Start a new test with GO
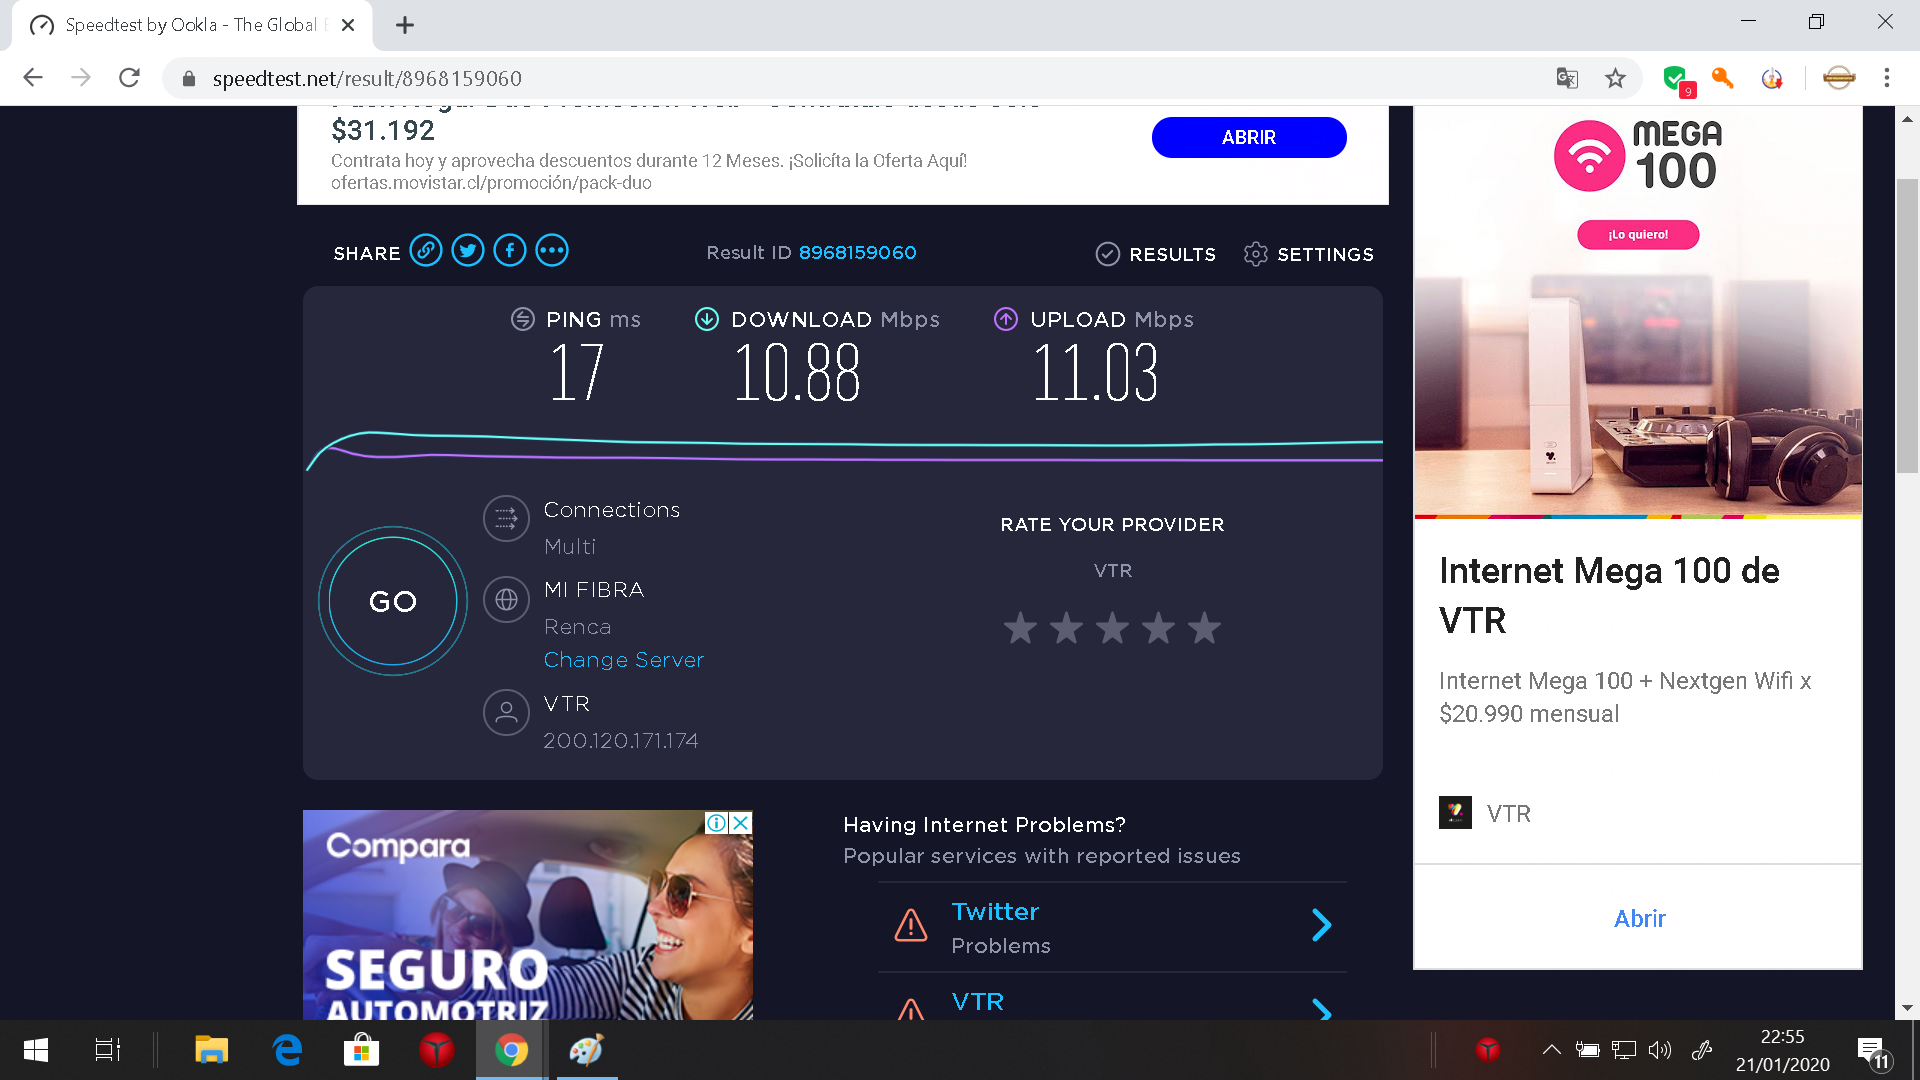1920x1080 pixels. pos(393,601)
